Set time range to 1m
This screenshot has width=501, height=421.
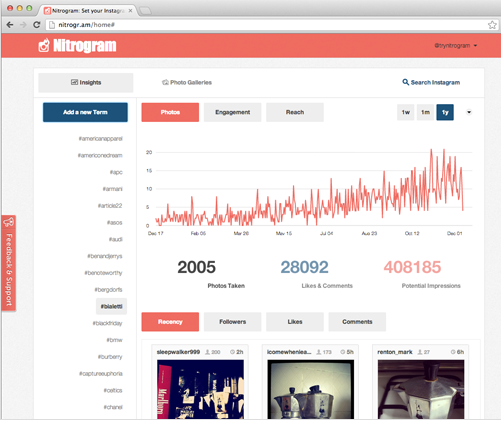click(x=425, y=112)
